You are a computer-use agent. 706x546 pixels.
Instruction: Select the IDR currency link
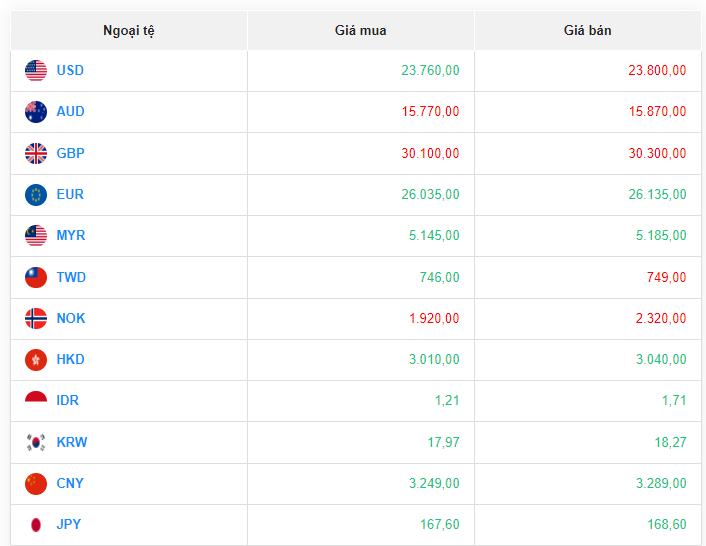click(x=68, y=401)
